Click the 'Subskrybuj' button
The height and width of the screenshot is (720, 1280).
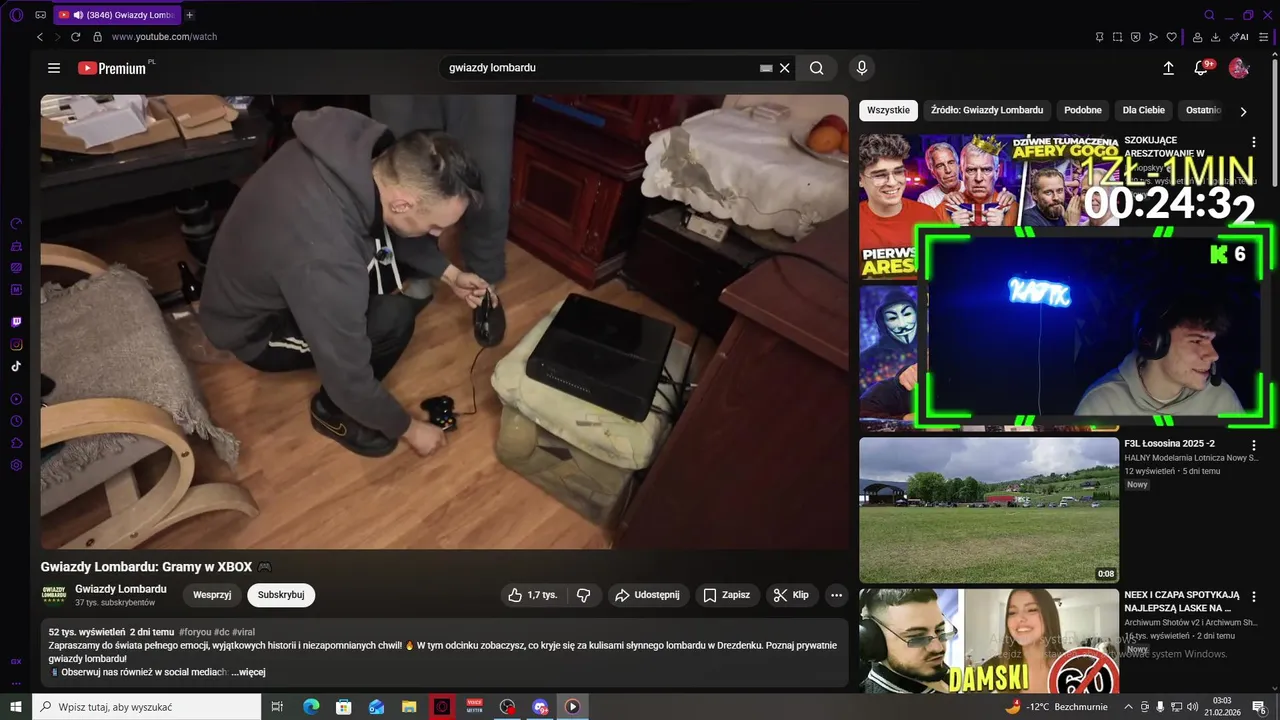pos(281,595)
